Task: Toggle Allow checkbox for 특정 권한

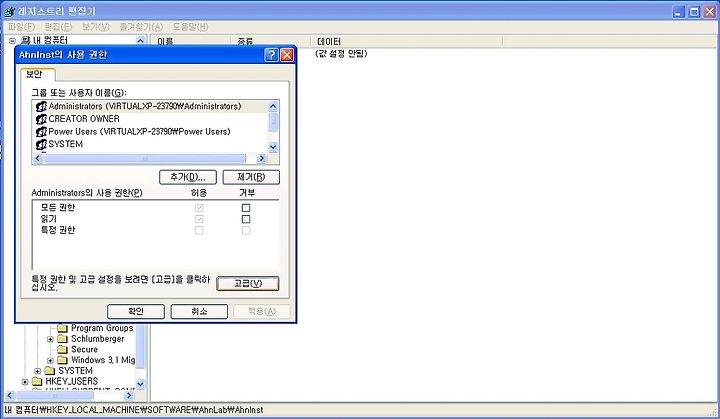Action: (x=199, y=230)
